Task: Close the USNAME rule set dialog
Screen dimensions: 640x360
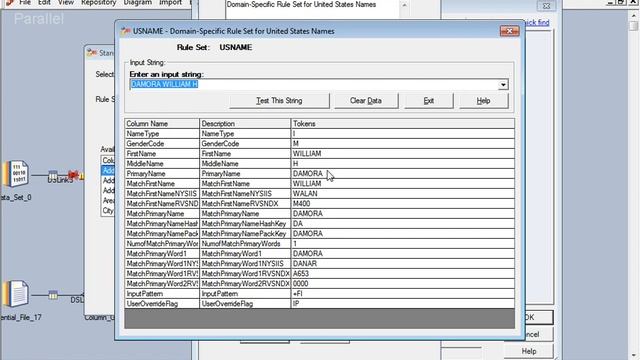Action: tap(509, 31)
